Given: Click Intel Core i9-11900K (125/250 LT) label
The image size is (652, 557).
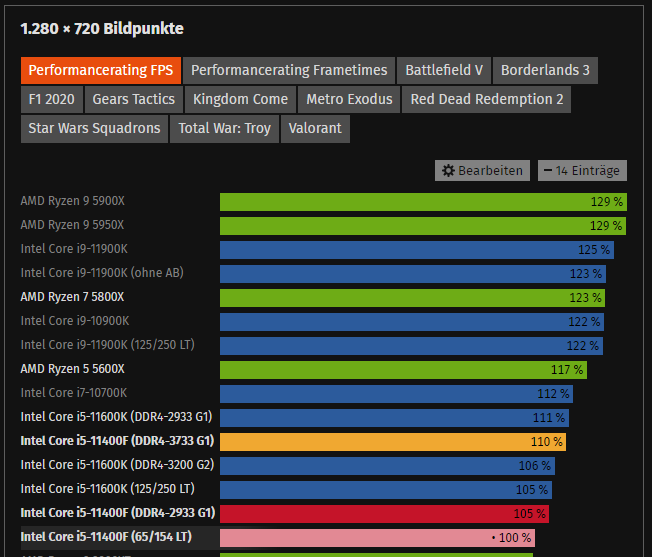Looking at the screenshot, I should click(x=107, y=345).
